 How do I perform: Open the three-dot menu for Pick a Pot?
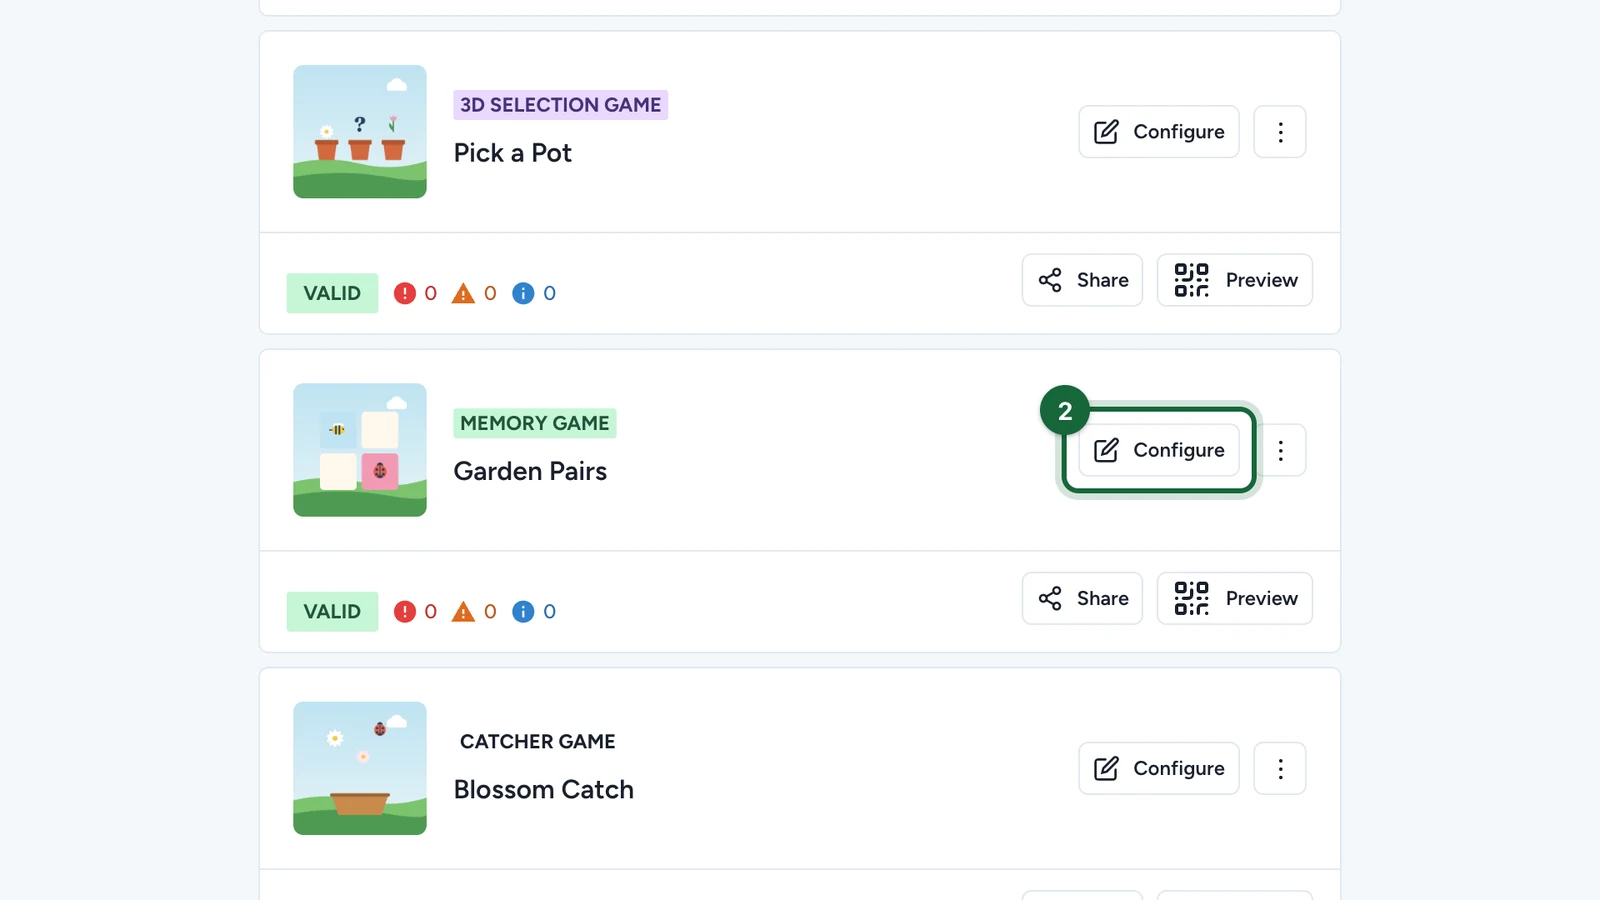(1280, 132)
